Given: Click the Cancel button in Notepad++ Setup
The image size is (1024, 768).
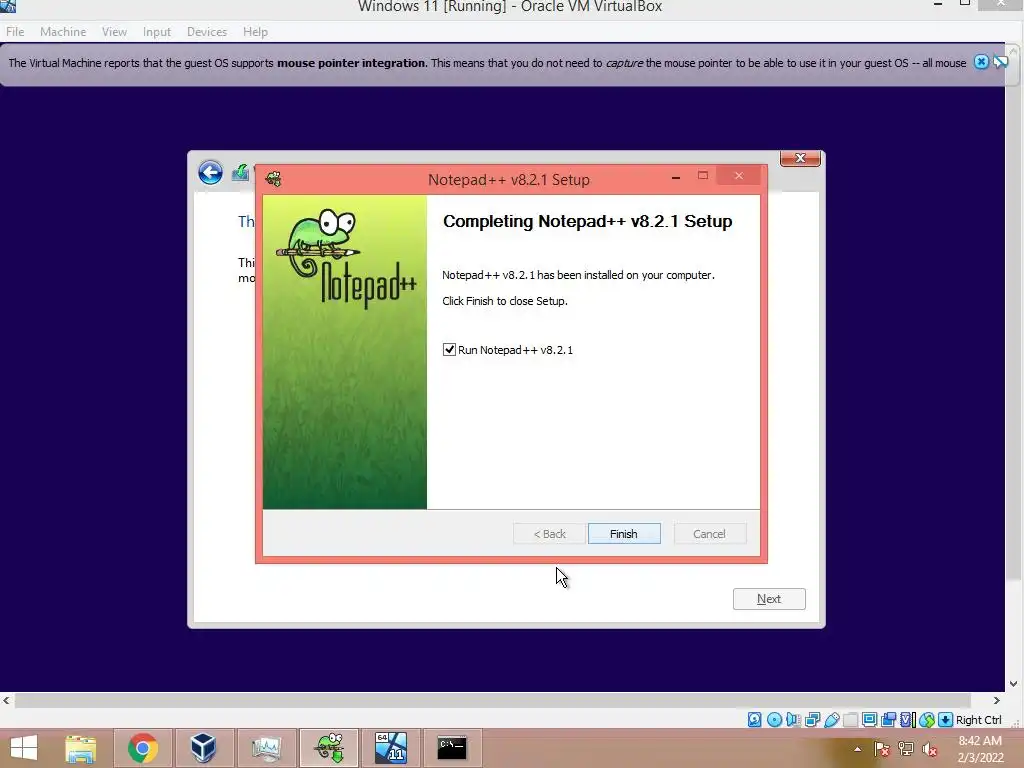Looking at the screenshot, I should (709, 534).
